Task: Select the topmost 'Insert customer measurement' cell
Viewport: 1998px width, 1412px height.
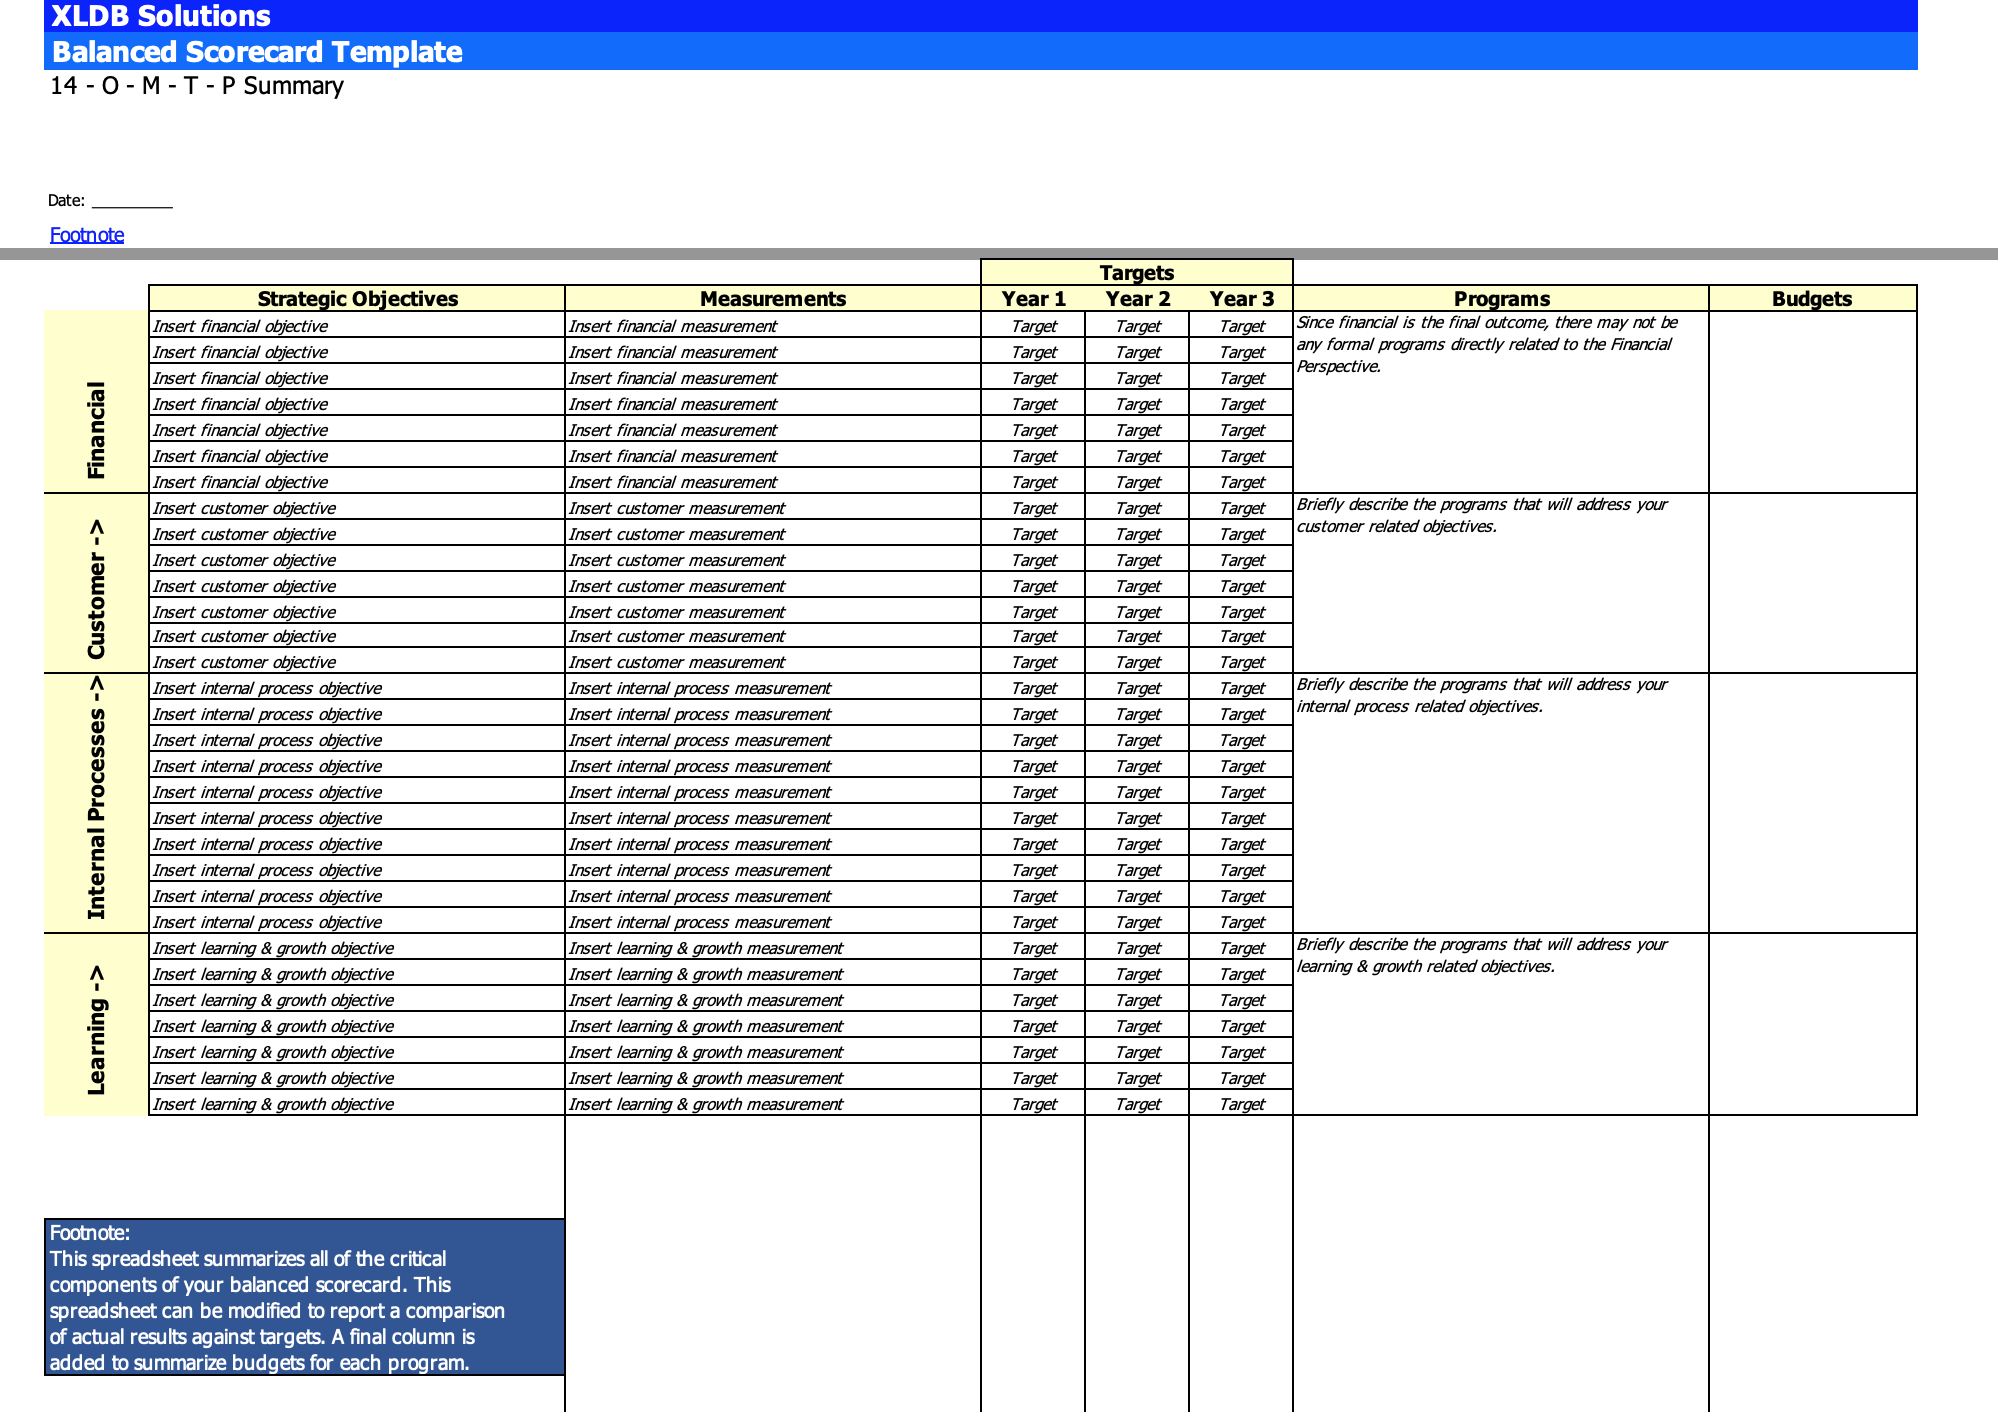Action: [773, 508]
